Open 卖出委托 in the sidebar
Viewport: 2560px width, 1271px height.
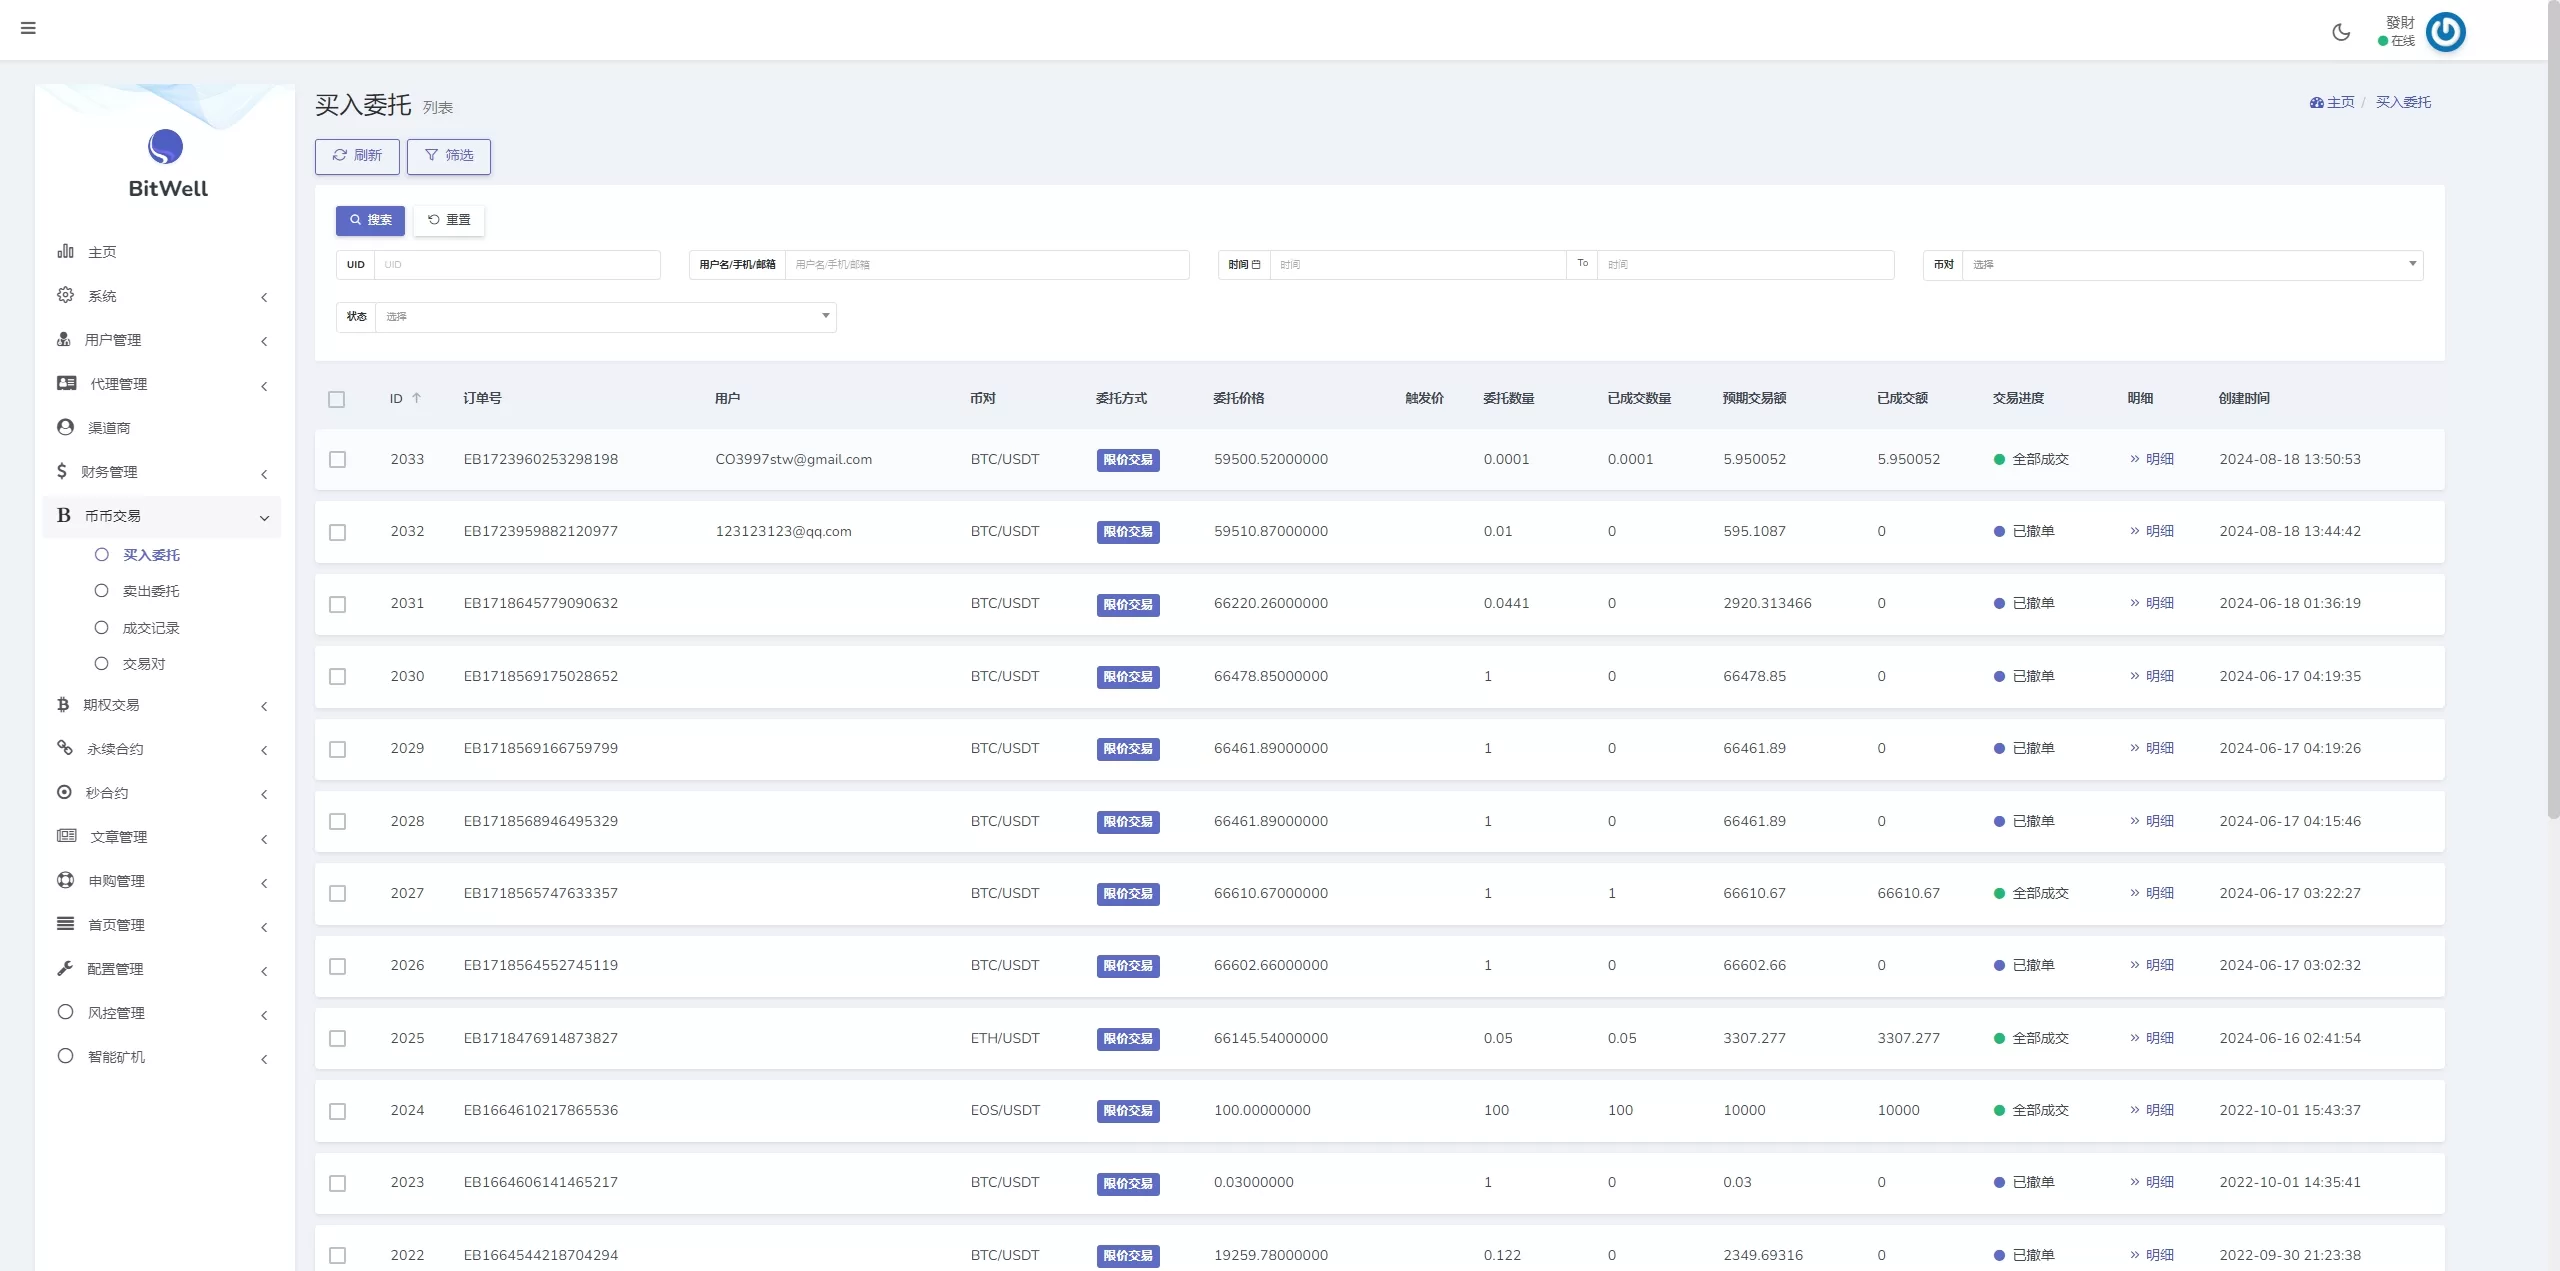point(151,591)
